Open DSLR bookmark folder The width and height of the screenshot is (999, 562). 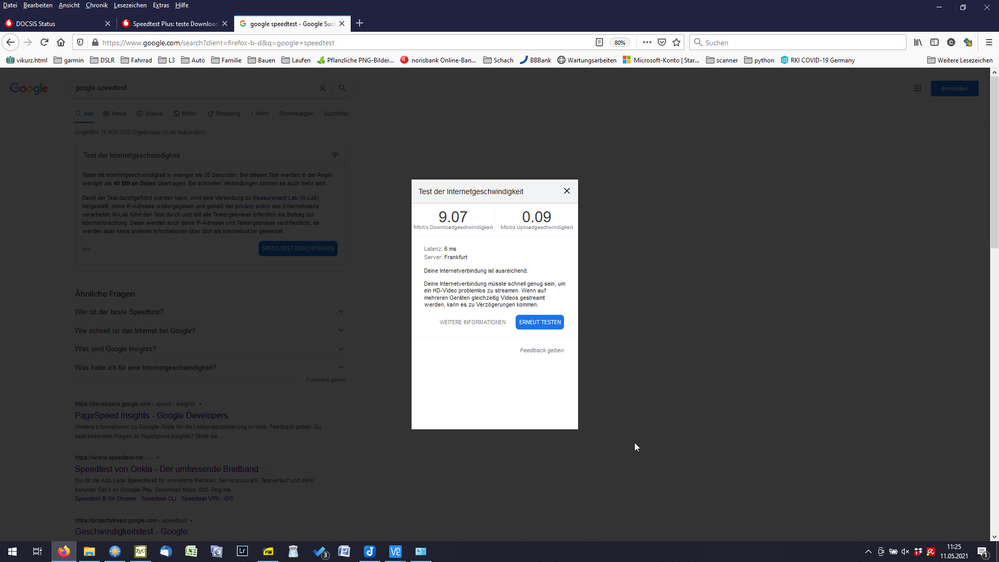102,61
